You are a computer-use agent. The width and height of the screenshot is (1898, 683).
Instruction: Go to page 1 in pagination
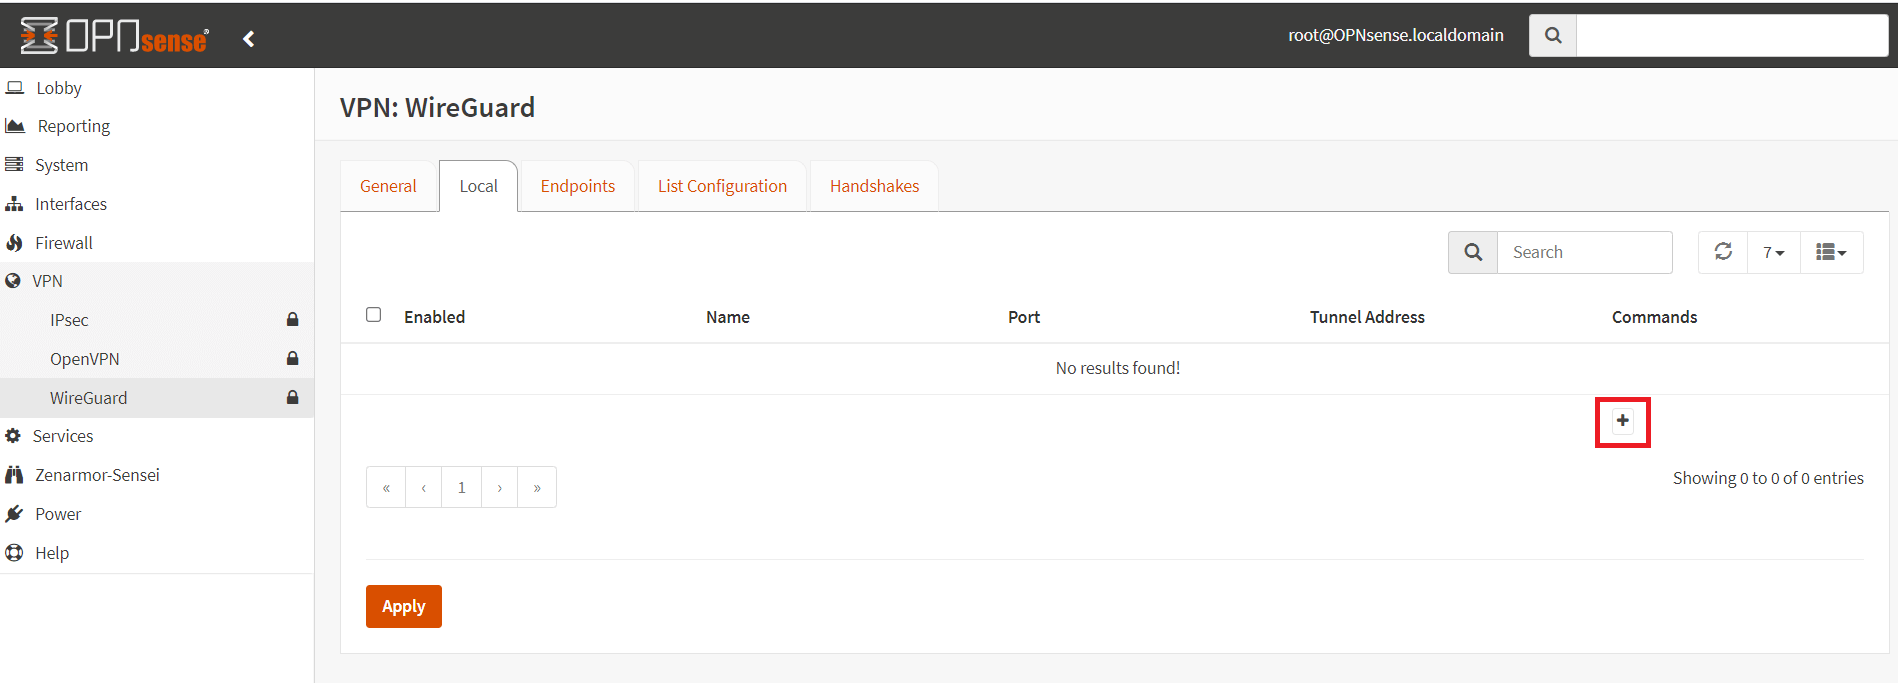point(462,488)
